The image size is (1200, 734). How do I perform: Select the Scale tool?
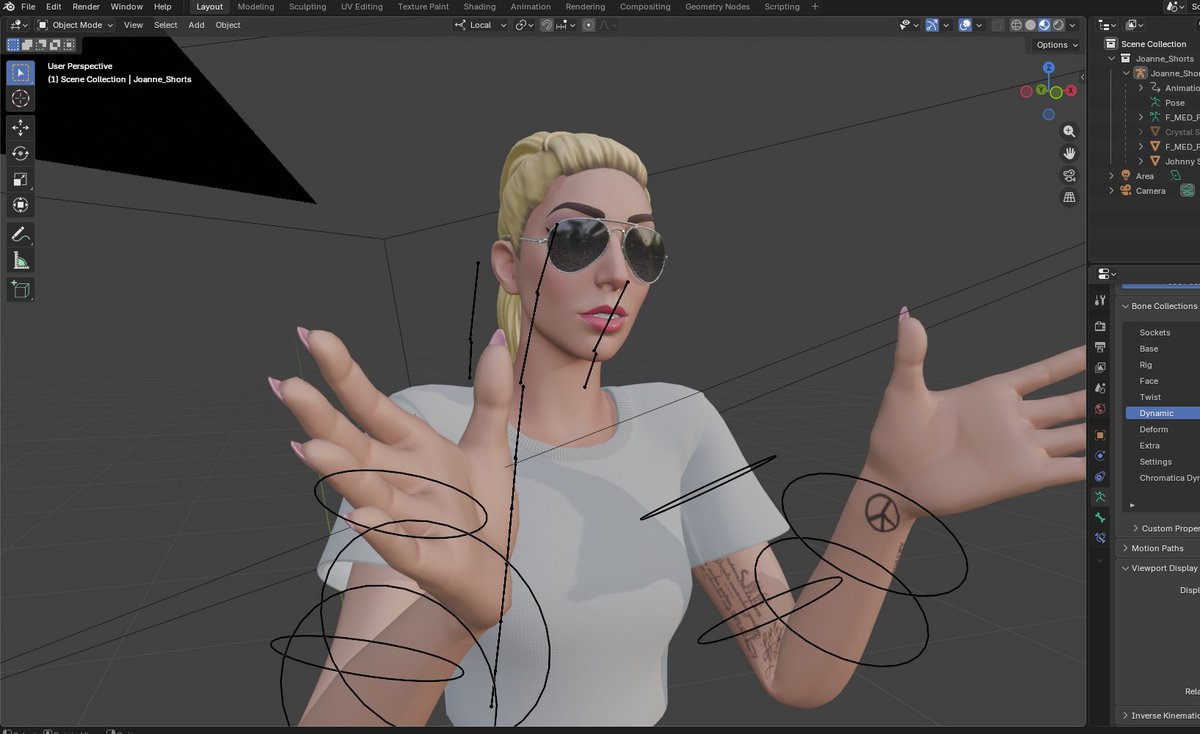pyautogui.click(x=20, y=180)
